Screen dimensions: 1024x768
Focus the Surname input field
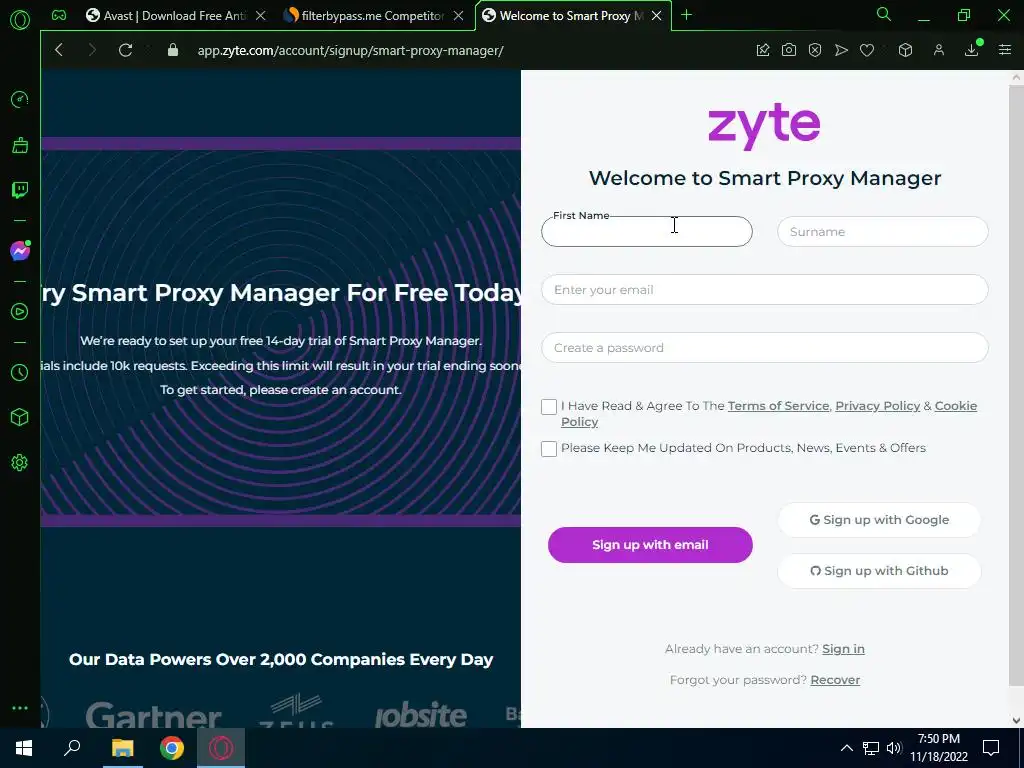882,231
